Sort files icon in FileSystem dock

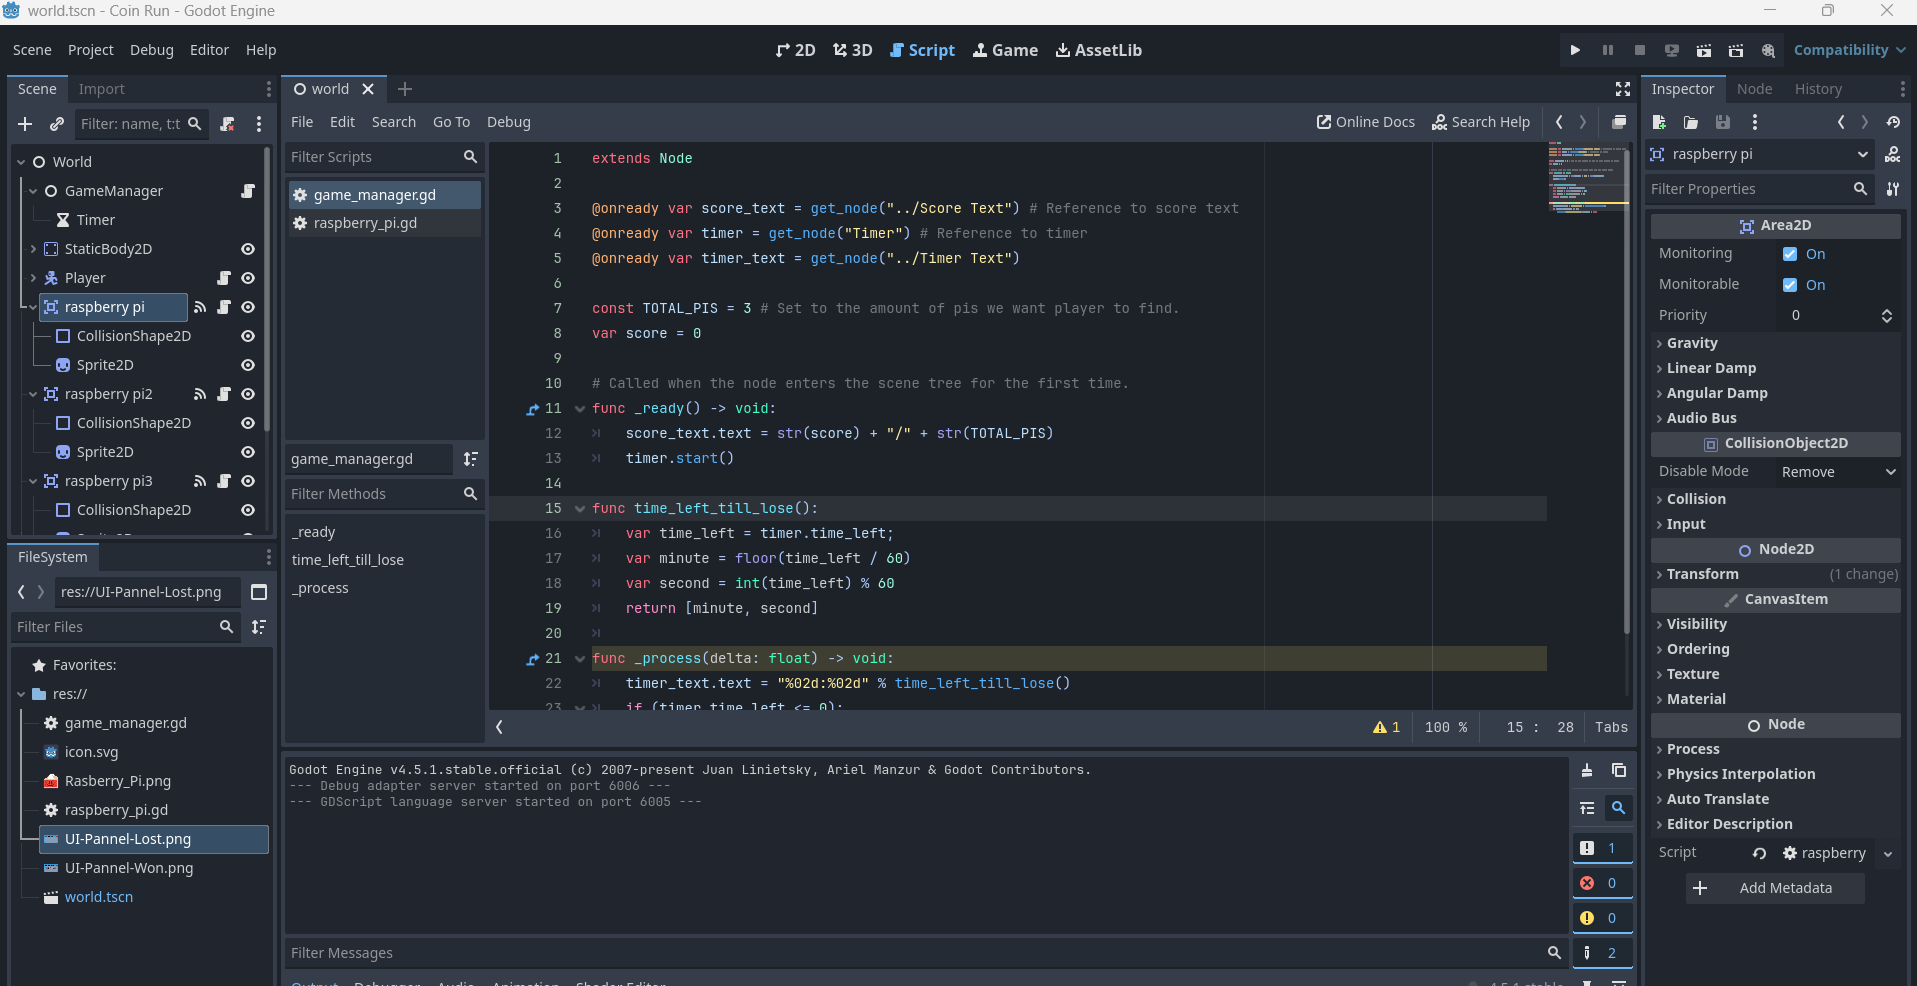(259, 627)
